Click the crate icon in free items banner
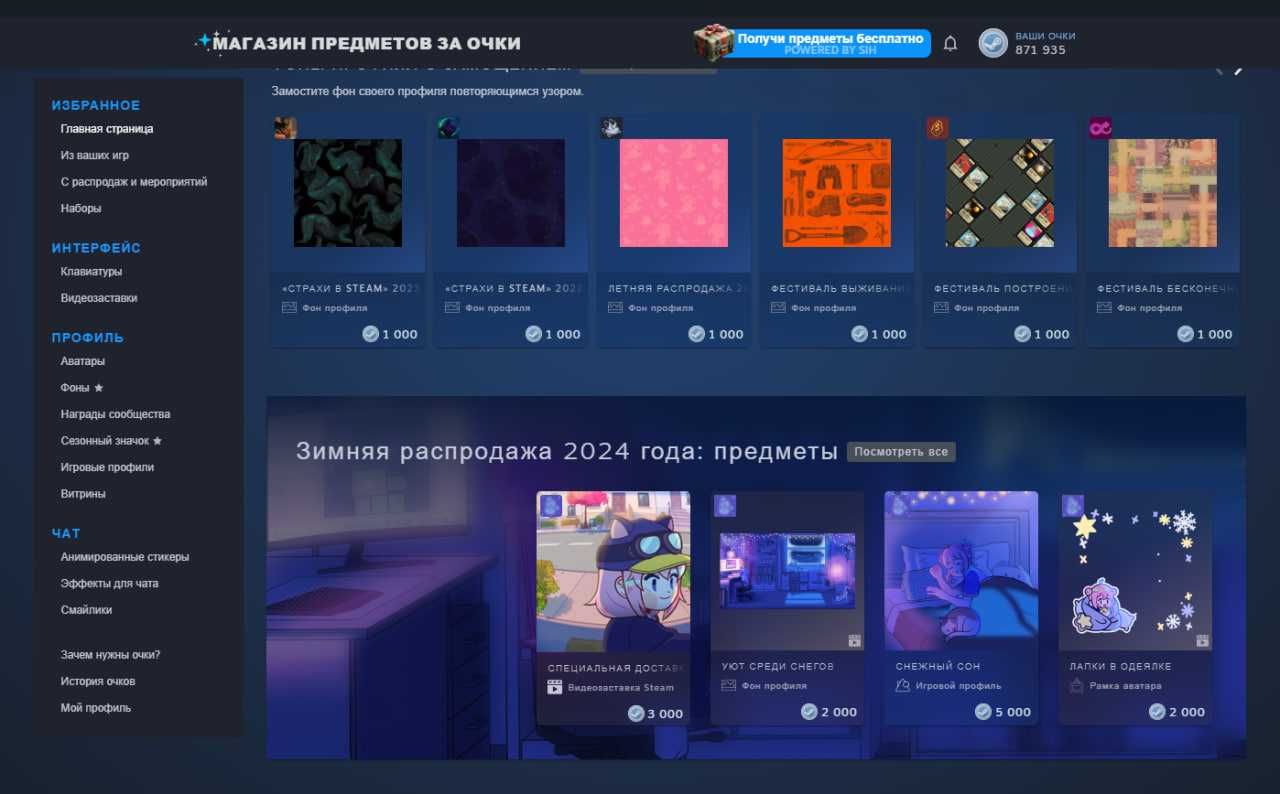1280x794 pixels. coord(714,42)
